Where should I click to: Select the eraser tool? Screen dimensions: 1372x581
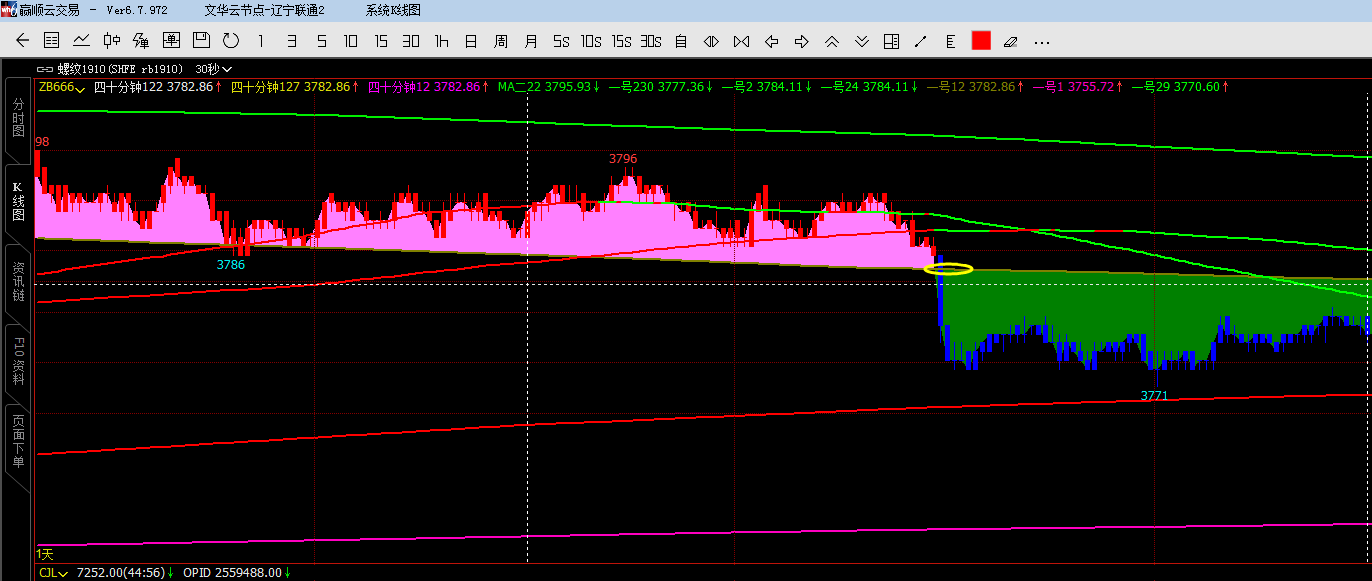pyautogui.click(x=1010, y=41)
